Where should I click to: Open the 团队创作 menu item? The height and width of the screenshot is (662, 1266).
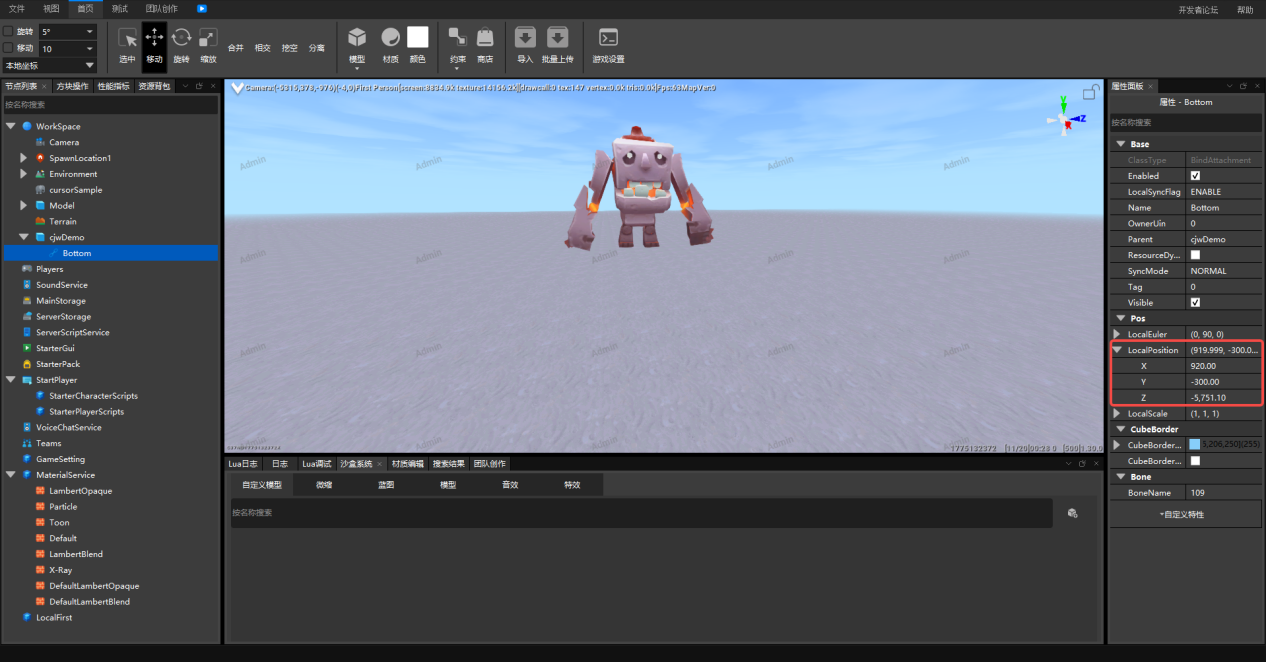click(x=162, y=8)
